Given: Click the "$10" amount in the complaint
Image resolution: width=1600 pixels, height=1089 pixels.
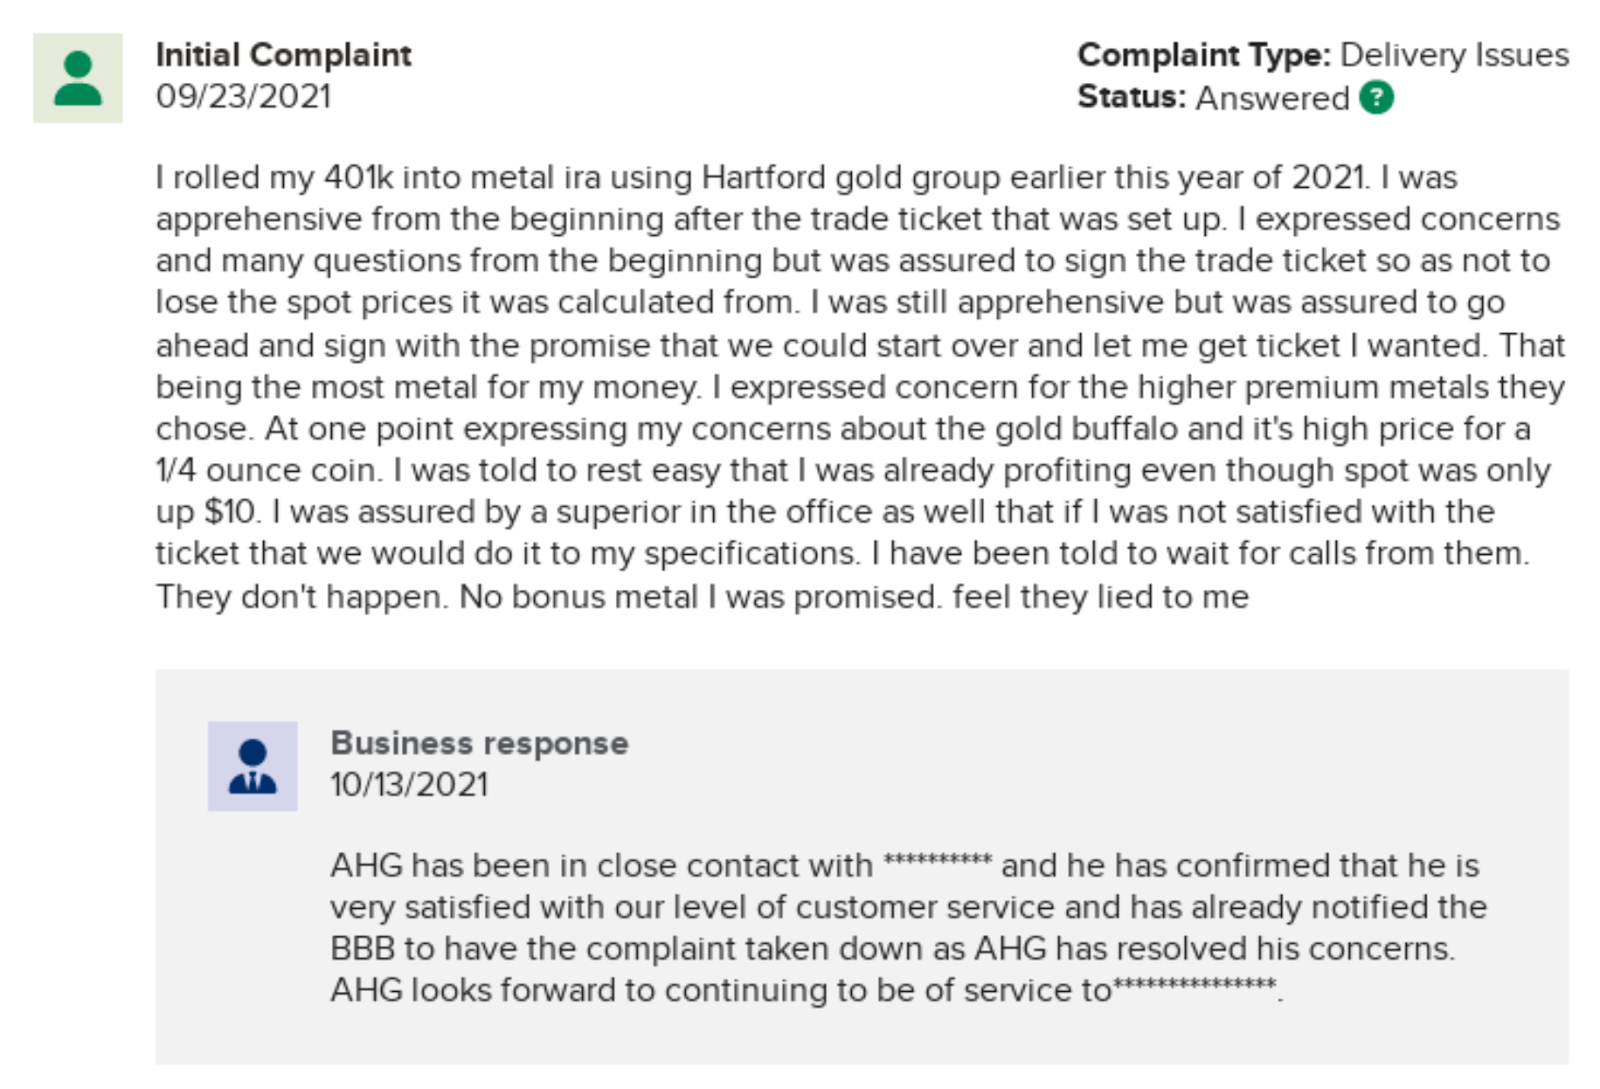Looking at the screenshot, I should click(230, 512).
